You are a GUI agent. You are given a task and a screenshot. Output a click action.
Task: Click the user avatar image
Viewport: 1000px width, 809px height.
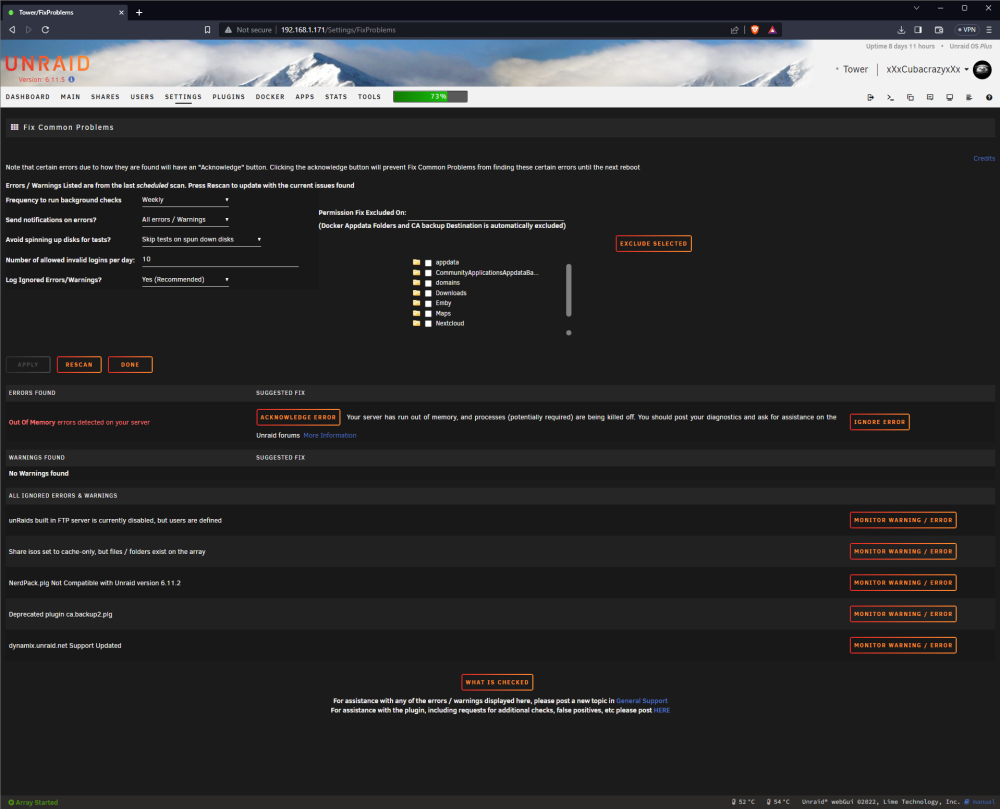tap(982, 69)
